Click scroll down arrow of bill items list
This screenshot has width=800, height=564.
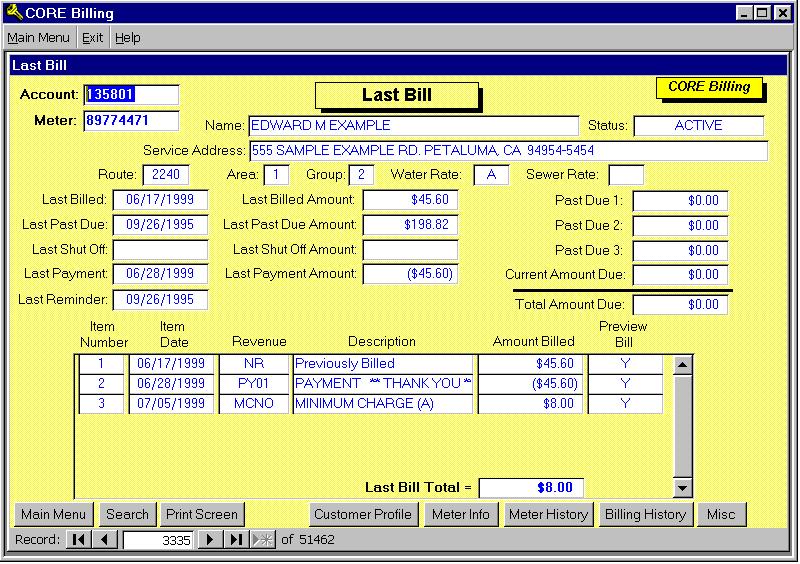pyautogui.click(x=683, y=487)
